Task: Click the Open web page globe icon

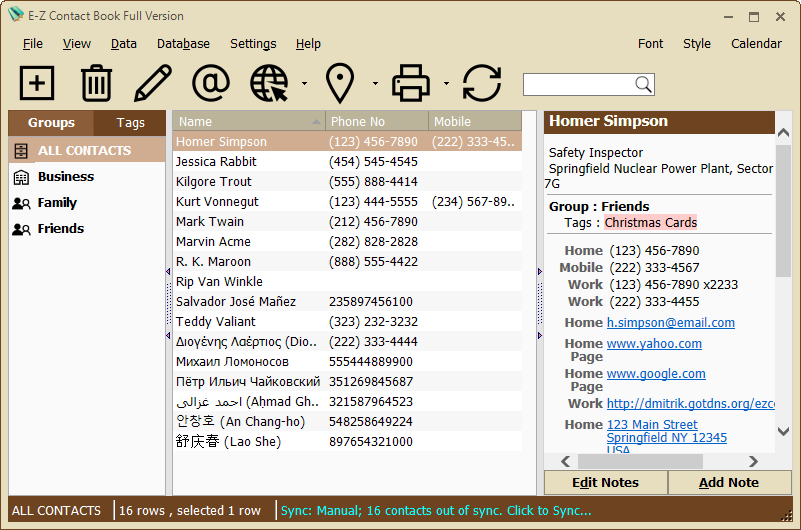Action: click(x=269, y=83)
